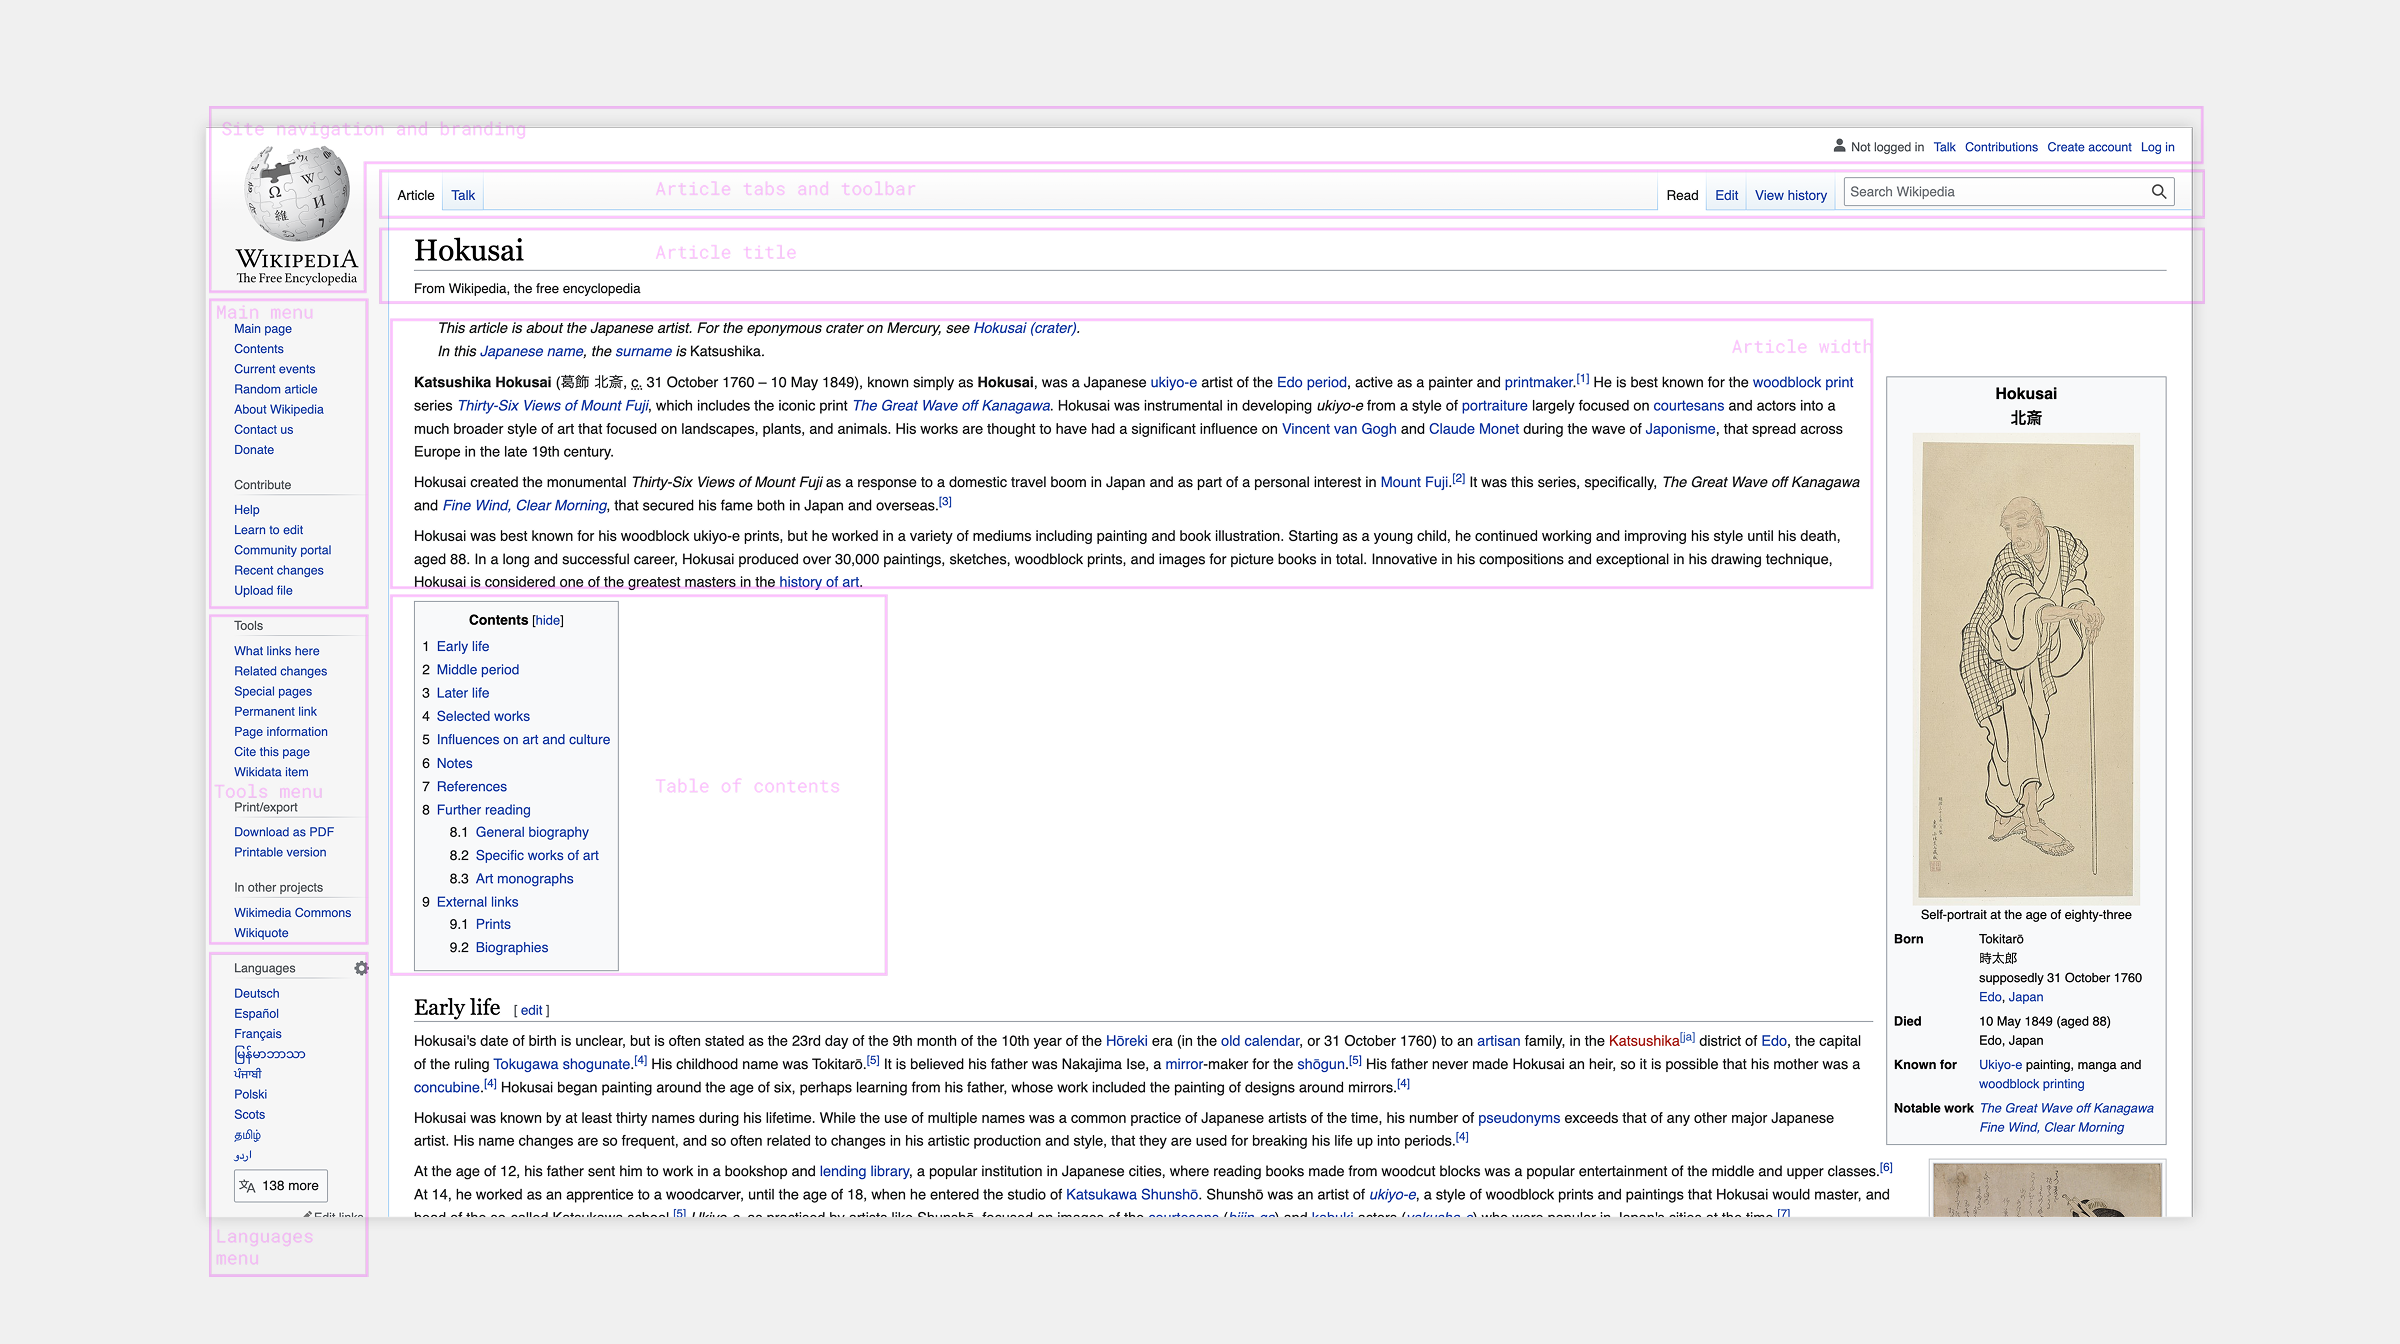
Task: Open the second article image thumbnail
Action: 2047,1190
